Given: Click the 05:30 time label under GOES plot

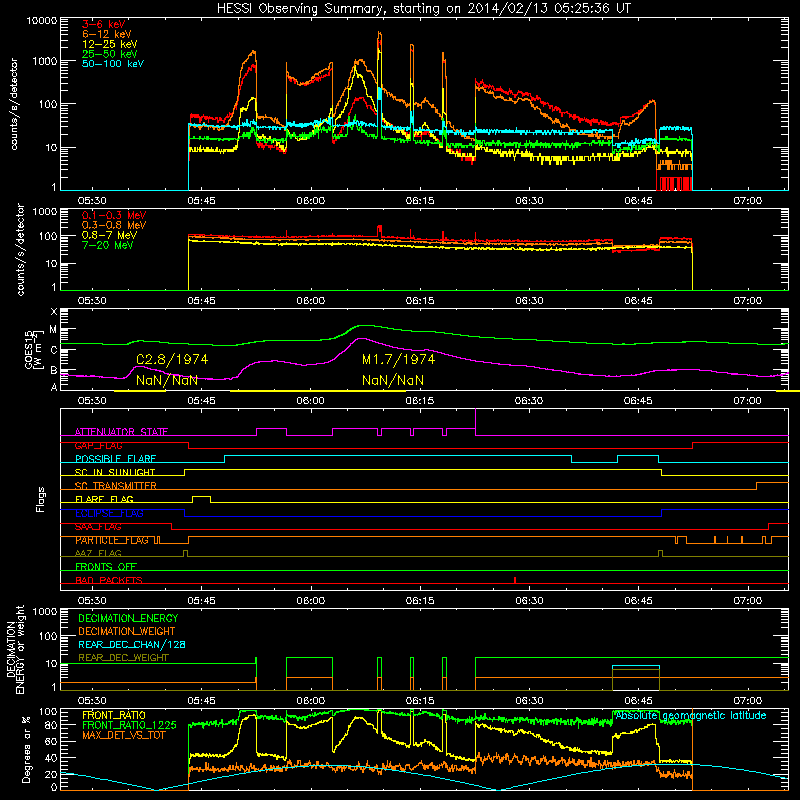Looking at the screenshot, I should point(92,401).
